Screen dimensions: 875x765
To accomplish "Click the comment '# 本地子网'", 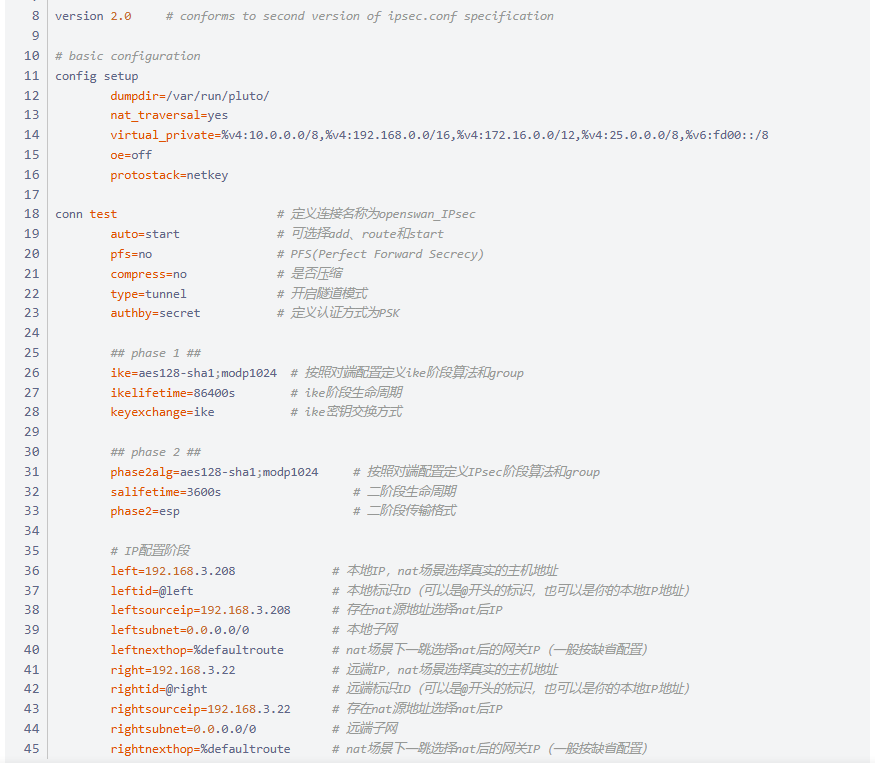I will pyautogui.click(x=365, y=630).
